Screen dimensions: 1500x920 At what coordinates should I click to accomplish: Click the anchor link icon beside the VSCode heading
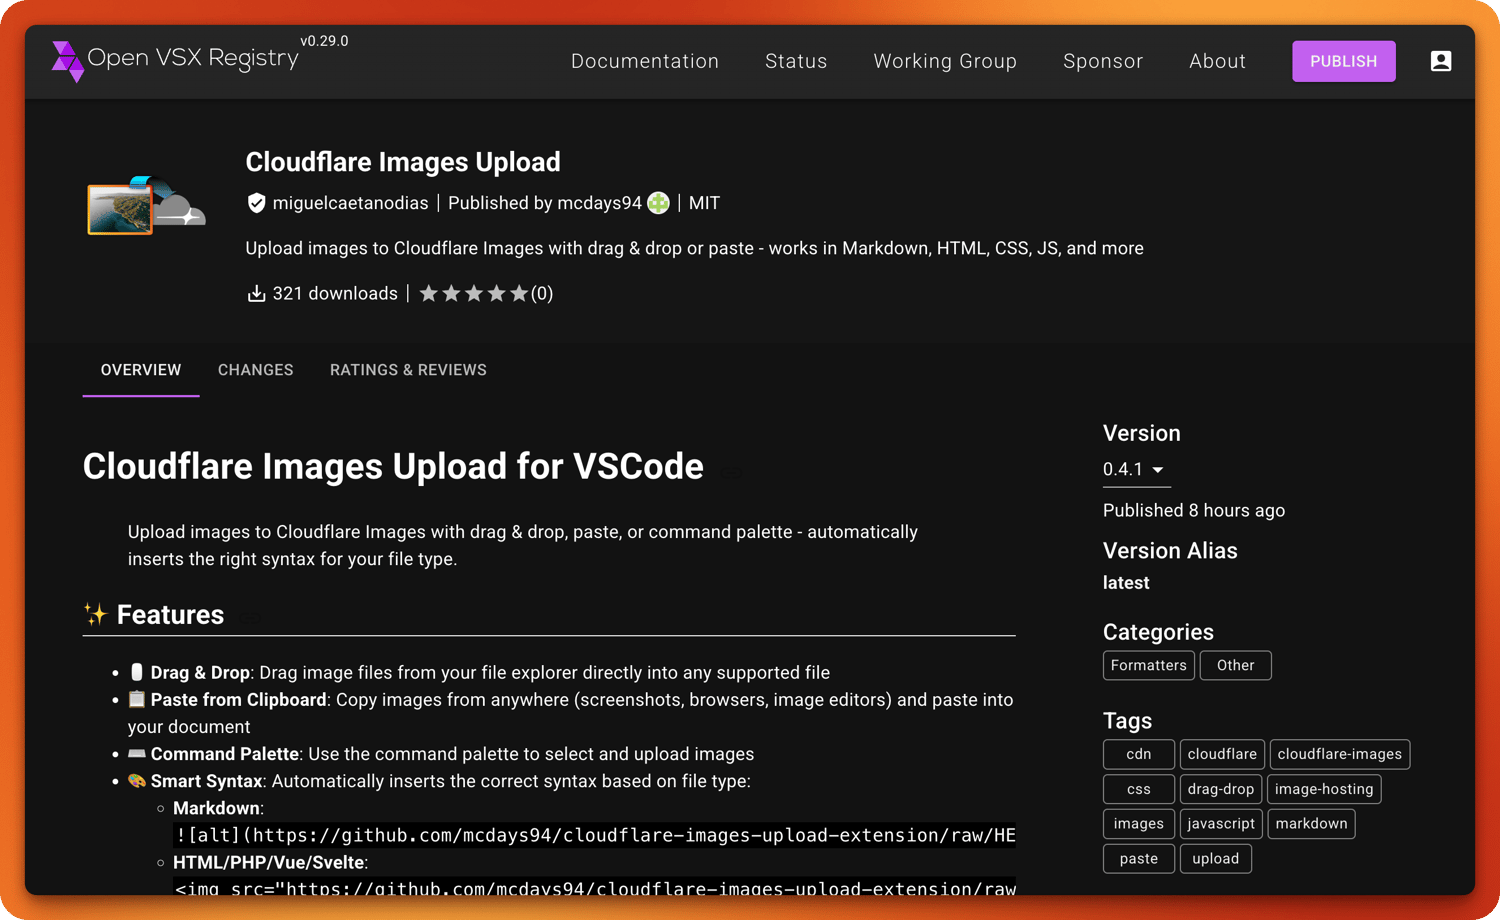[732, 471]
